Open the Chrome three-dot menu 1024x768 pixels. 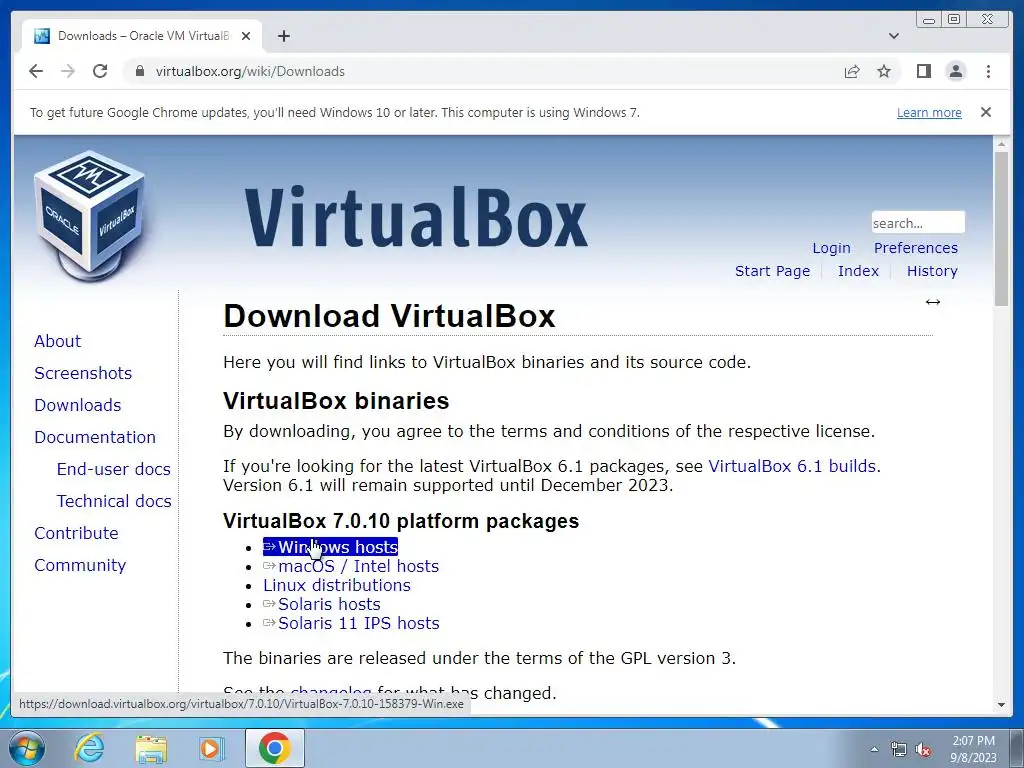(x=988, y=71)
